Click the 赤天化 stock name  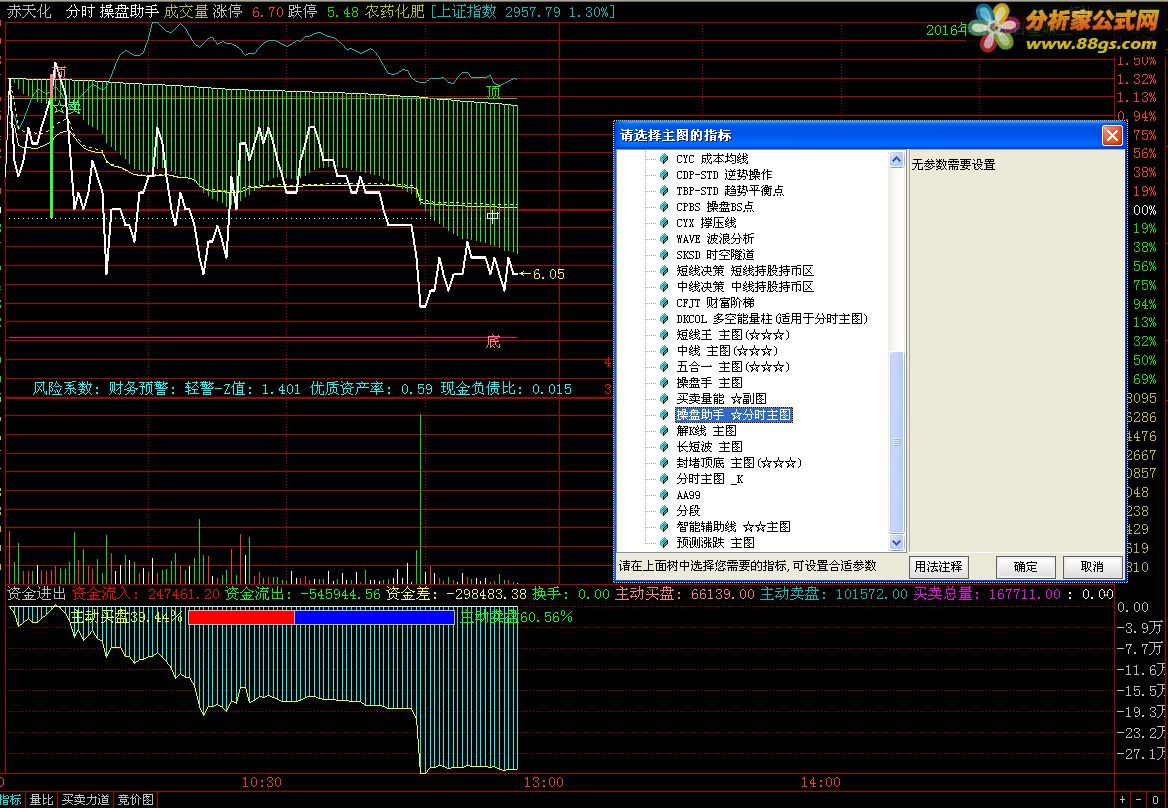[29, 12]
